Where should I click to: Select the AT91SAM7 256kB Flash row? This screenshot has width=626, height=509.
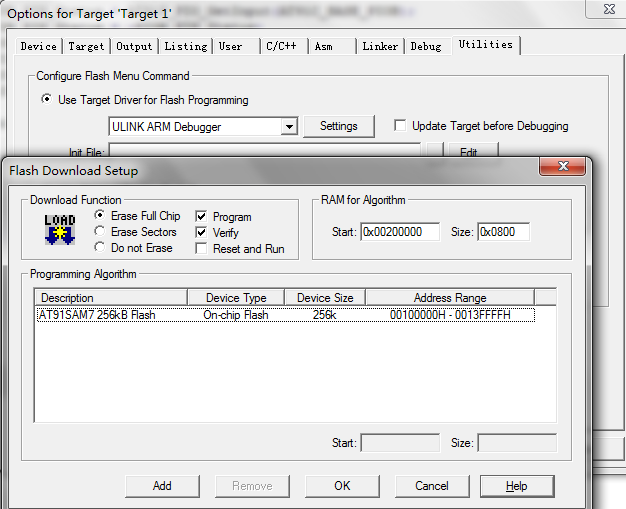tap(285, 315)
